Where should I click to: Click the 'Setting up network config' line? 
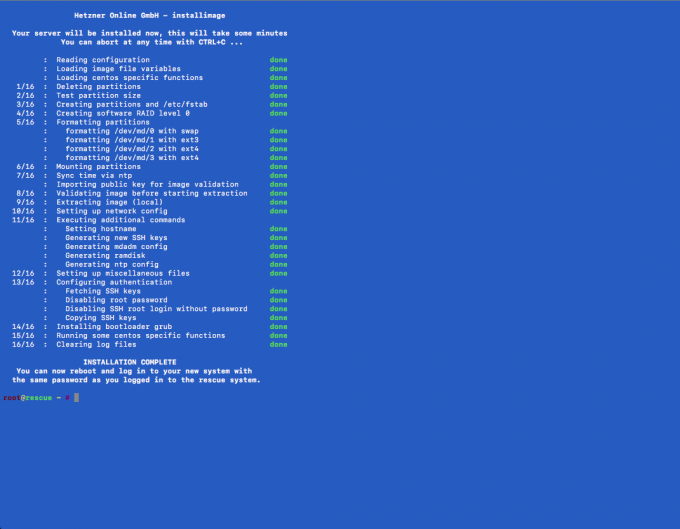pos(112,211)
